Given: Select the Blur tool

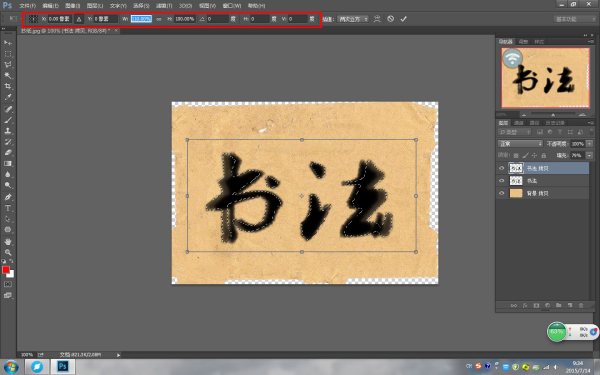Looking at the screenshot, I should pyautogui.click(x=8, y=174).
